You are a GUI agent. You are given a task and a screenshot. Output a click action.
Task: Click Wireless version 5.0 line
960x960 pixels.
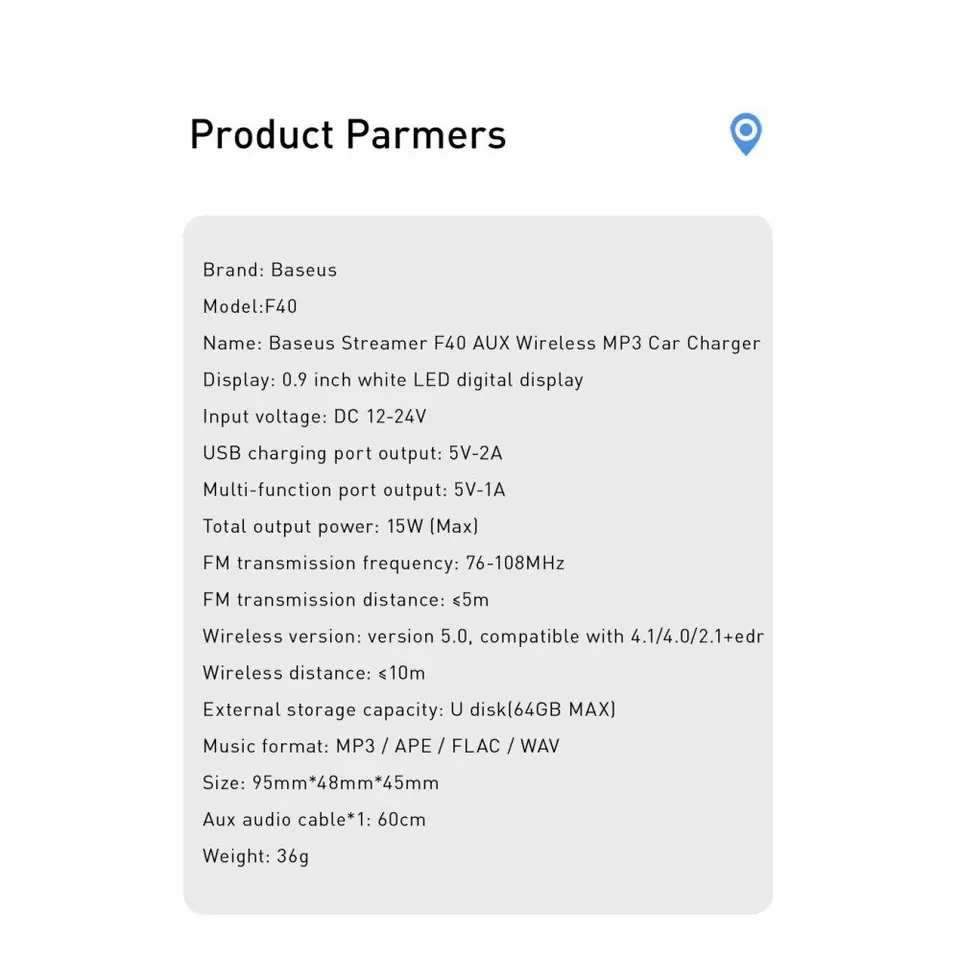(x=483, y=637)
